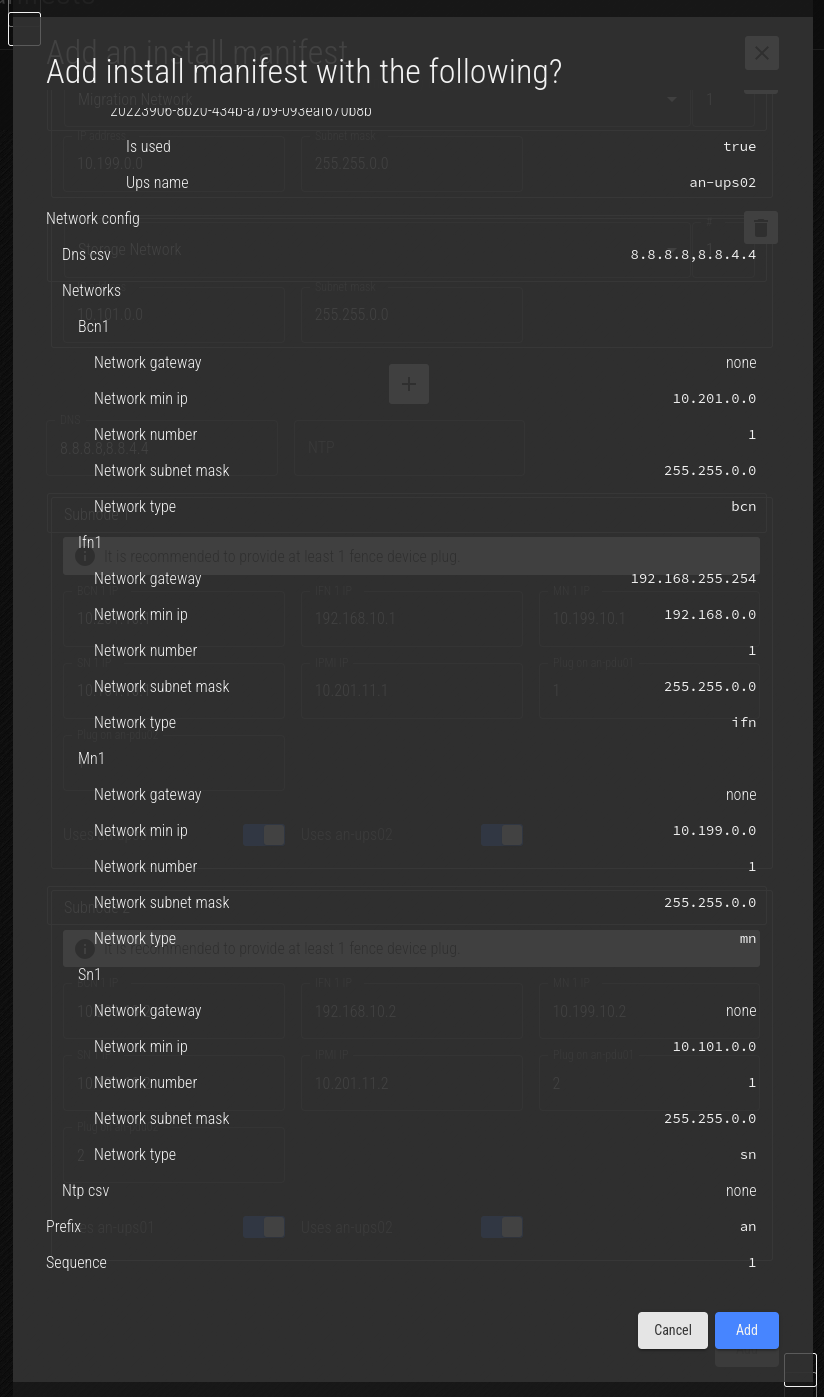The height and width of the screenshot is (1397, 824).
Task: Toggle Uses an-ups01 switch under Subnode 1
Action: click(264, 834)
